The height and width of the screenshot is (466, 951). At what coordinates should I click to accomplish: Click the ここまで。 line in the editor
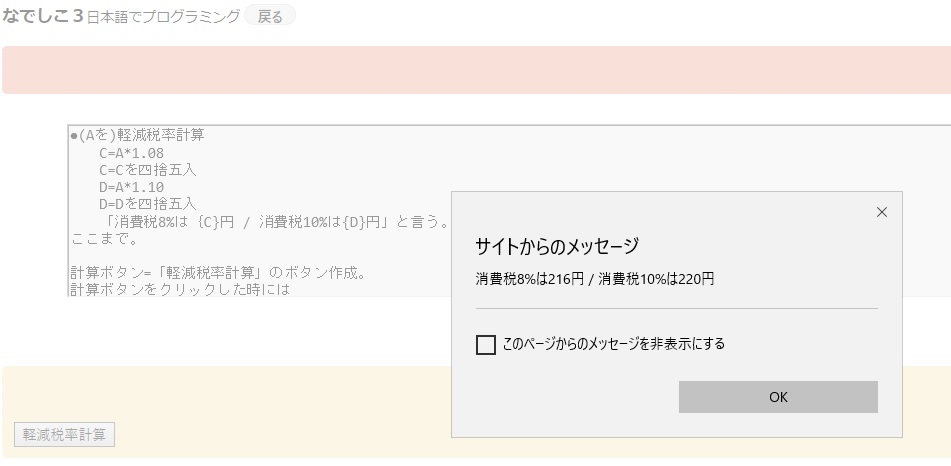coord(105,239)
